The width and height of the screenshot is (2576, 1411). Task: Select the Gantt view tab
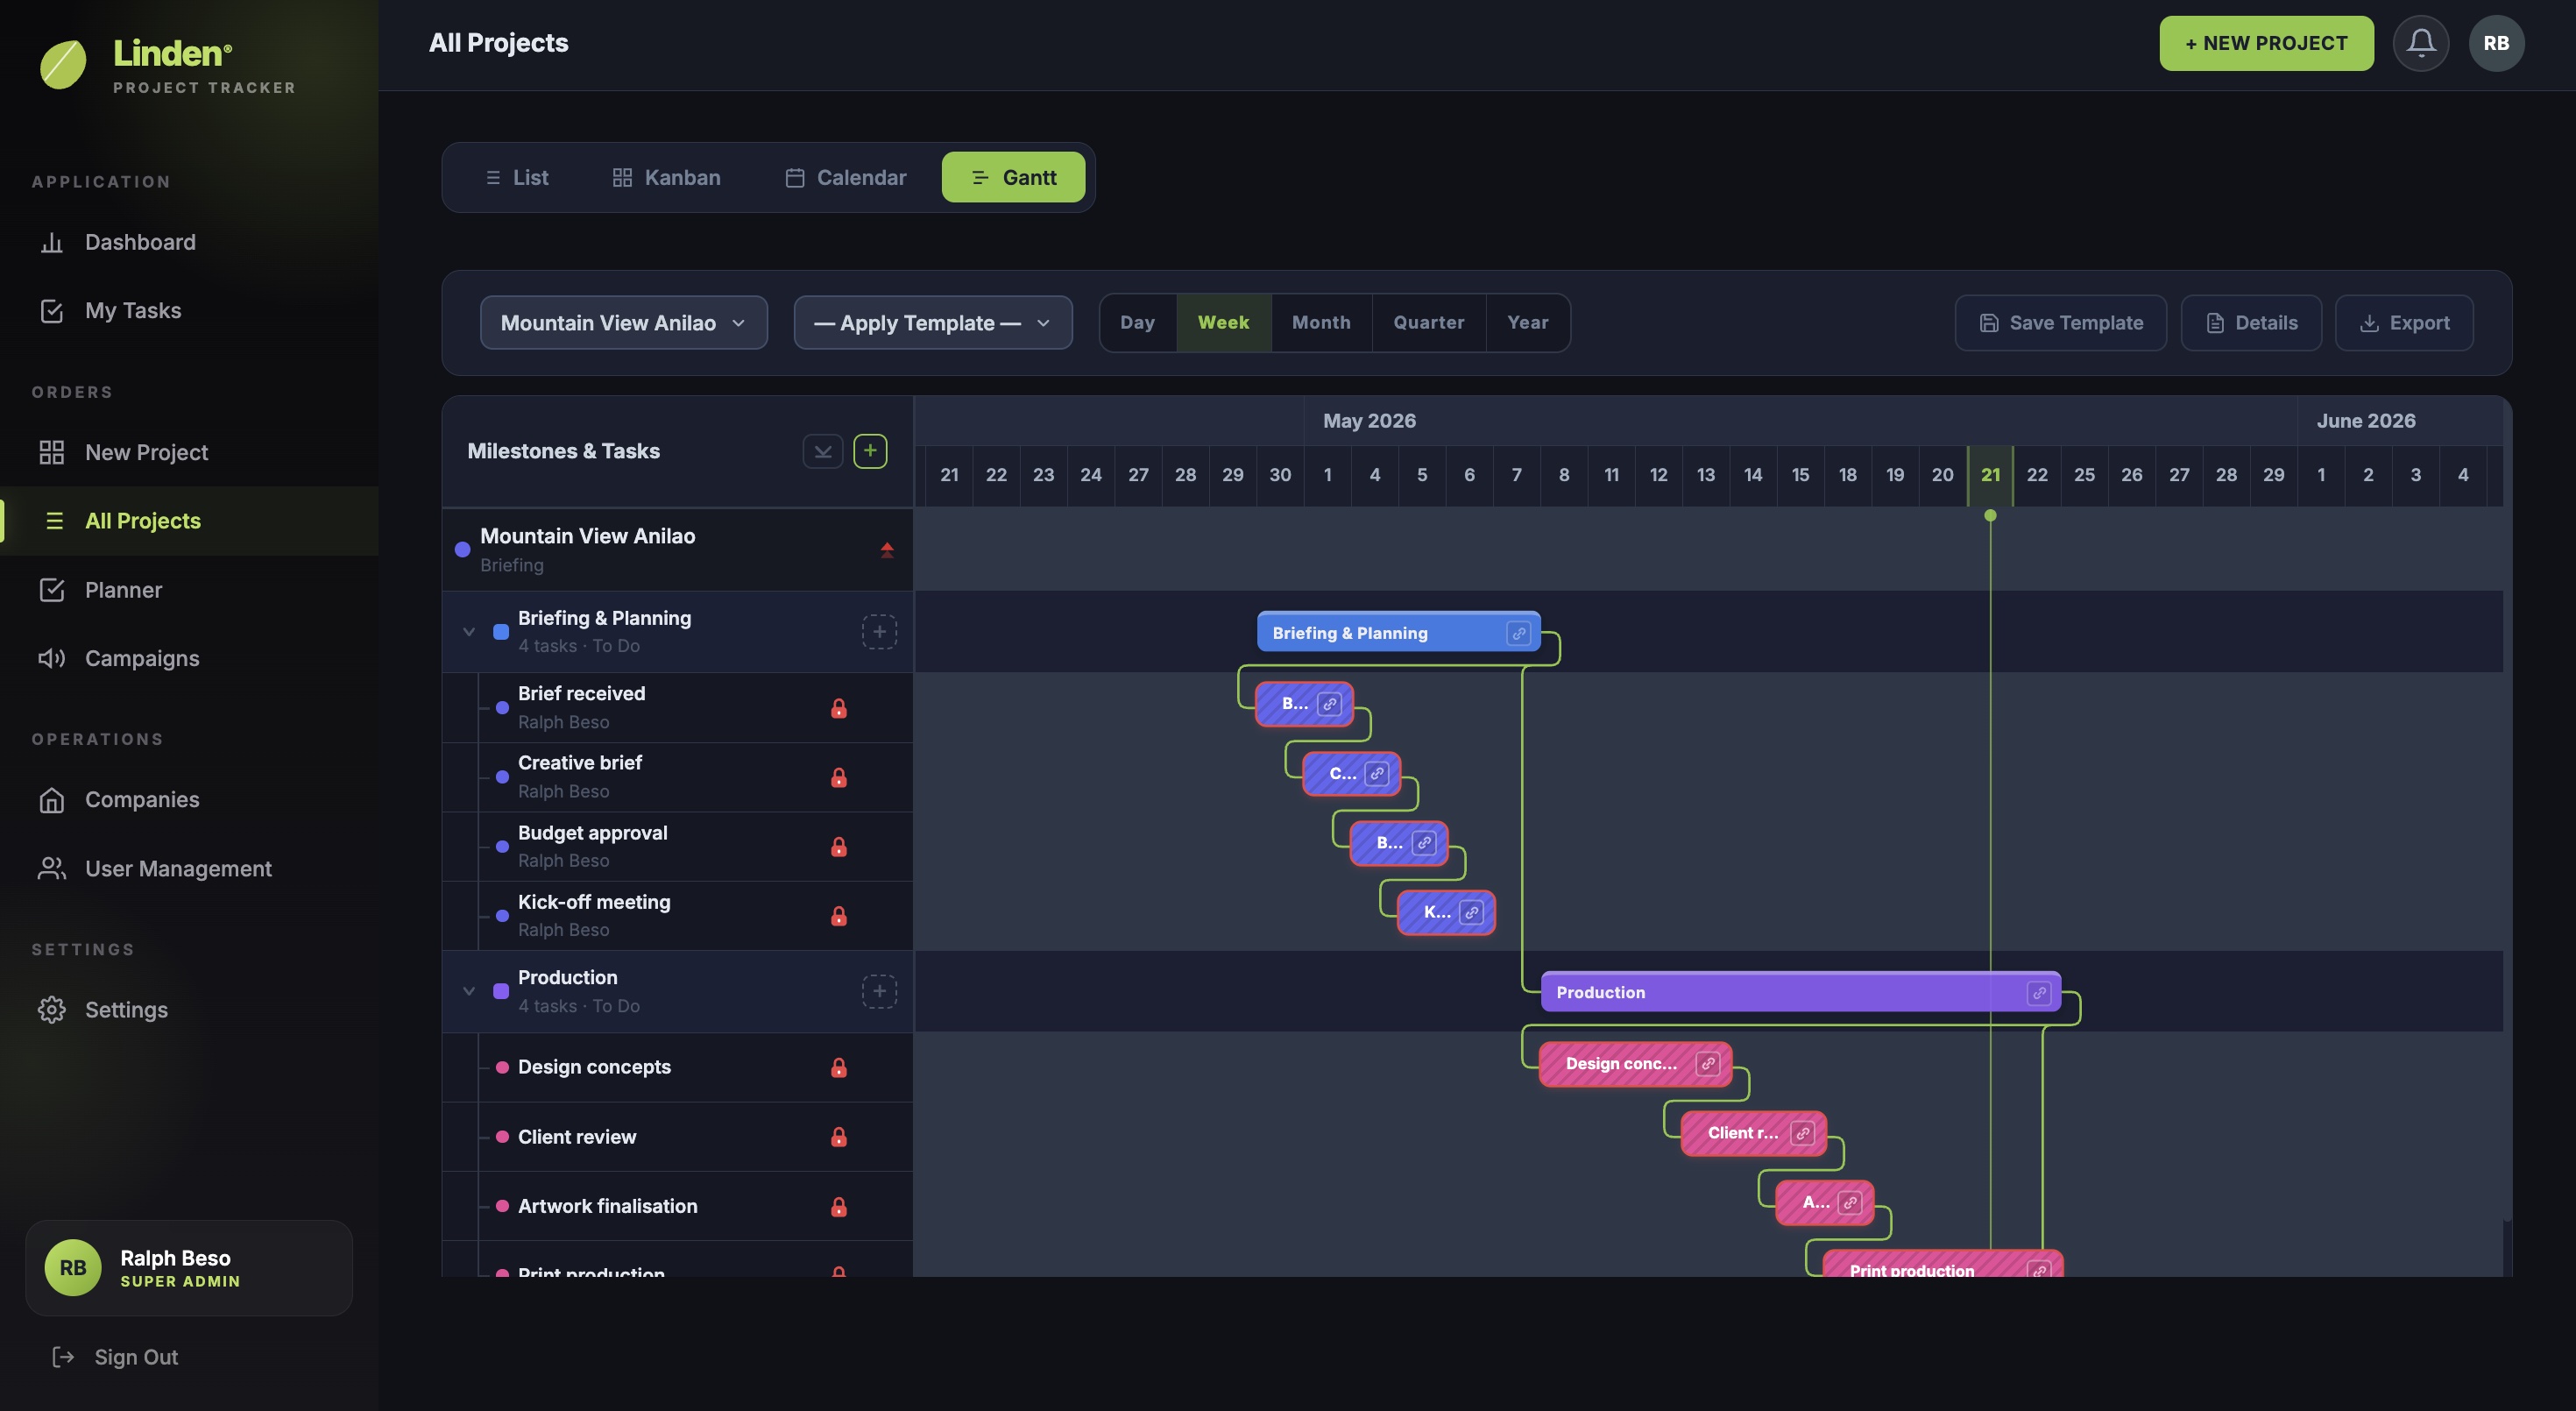[x=1013, y=177]
